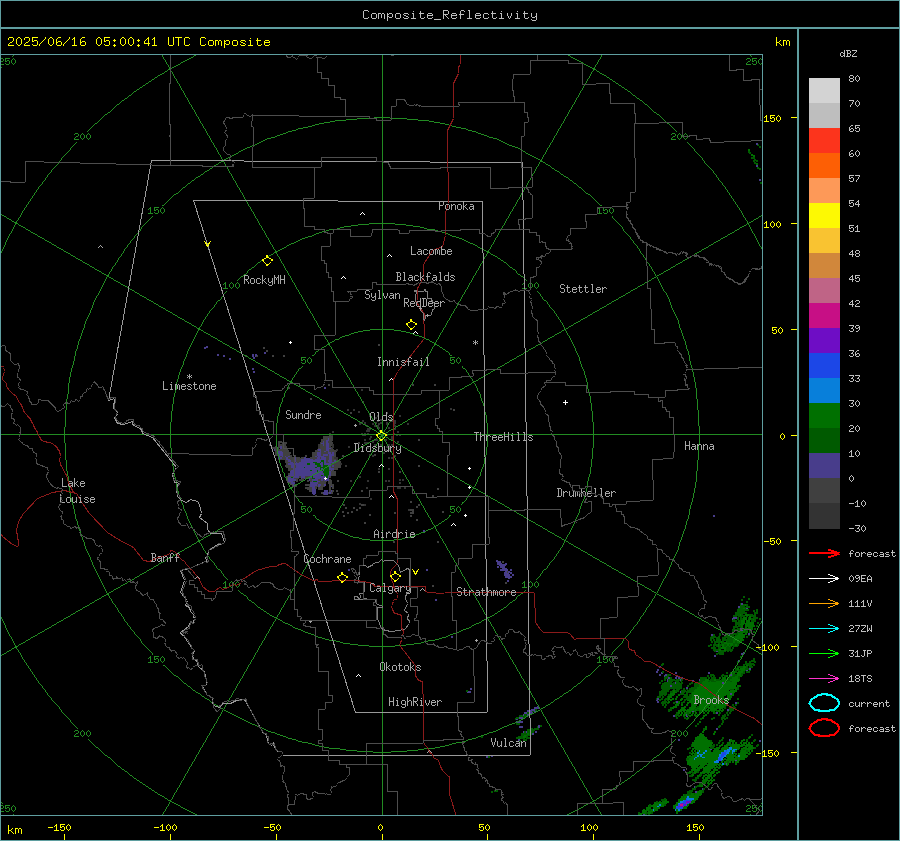This screenshot has height=841, width=900.
Task: Click the cyan 27ZW arrow legend icon
Action: click(824, 629)
